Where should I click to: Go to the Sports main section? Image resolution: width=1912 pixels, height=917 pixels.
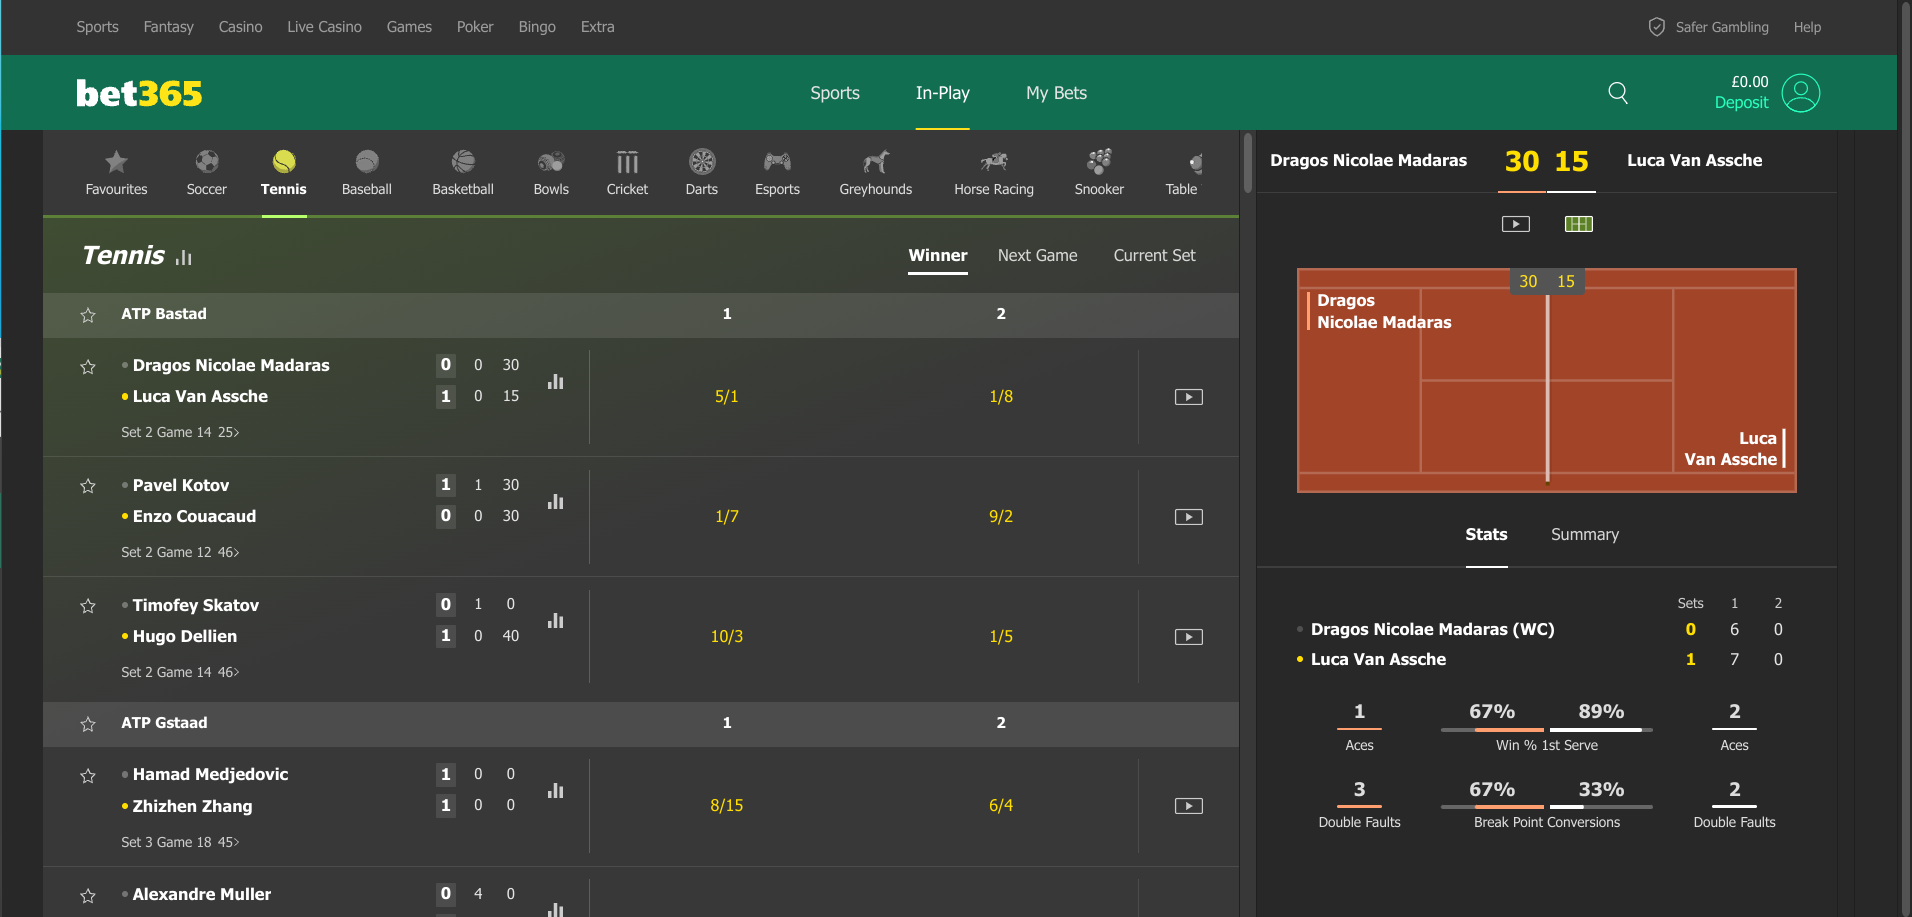[x=835, y=93]
